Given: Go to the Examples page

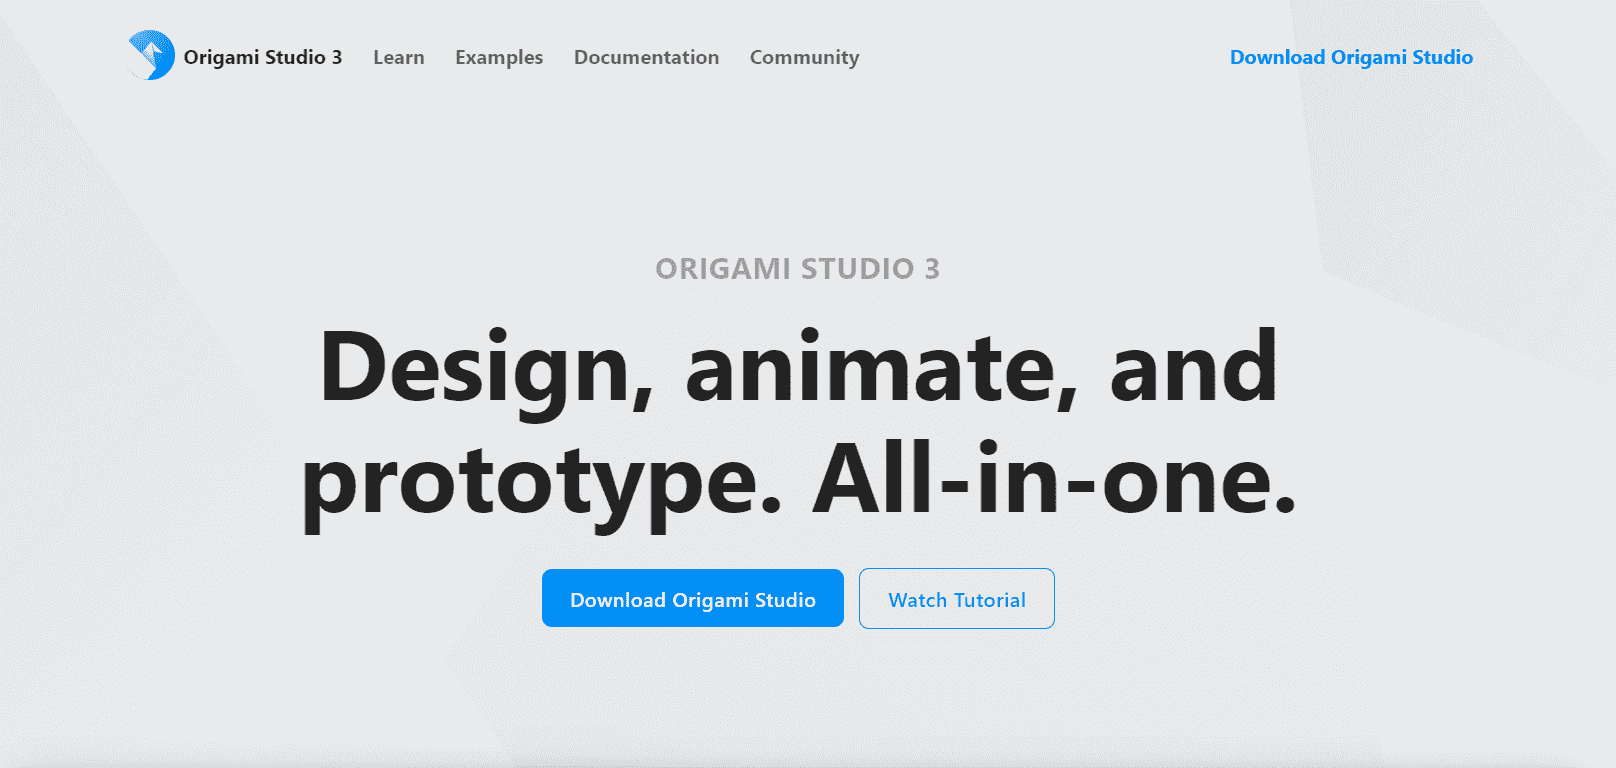Looking at the screenshot, I should pyautogui.click(x=498, y=57).
